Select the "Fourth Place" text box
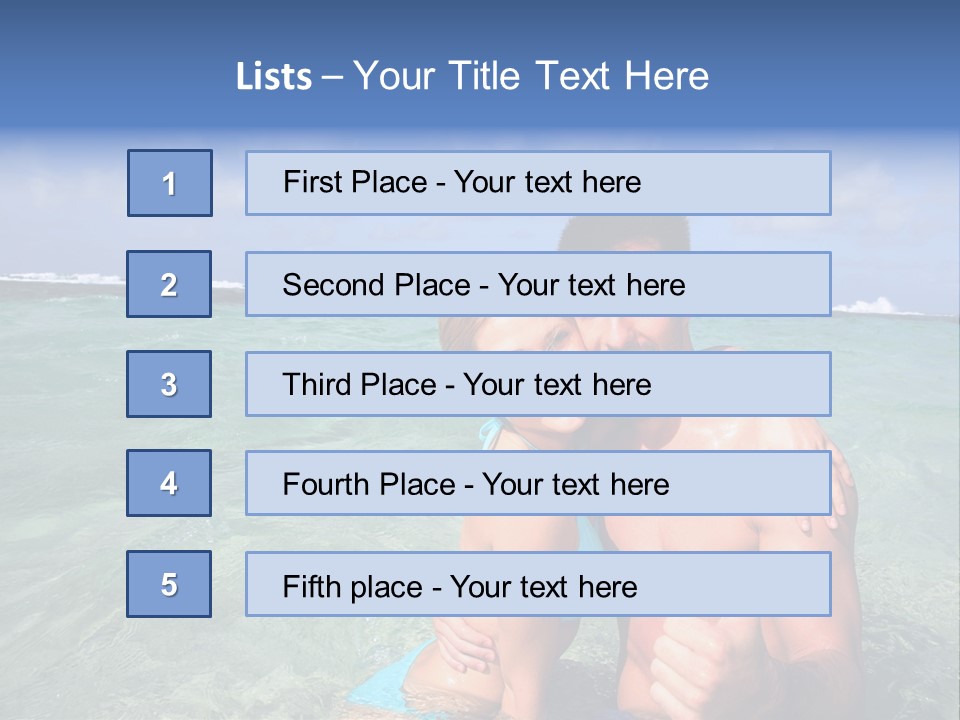 (x=538, y=484)
